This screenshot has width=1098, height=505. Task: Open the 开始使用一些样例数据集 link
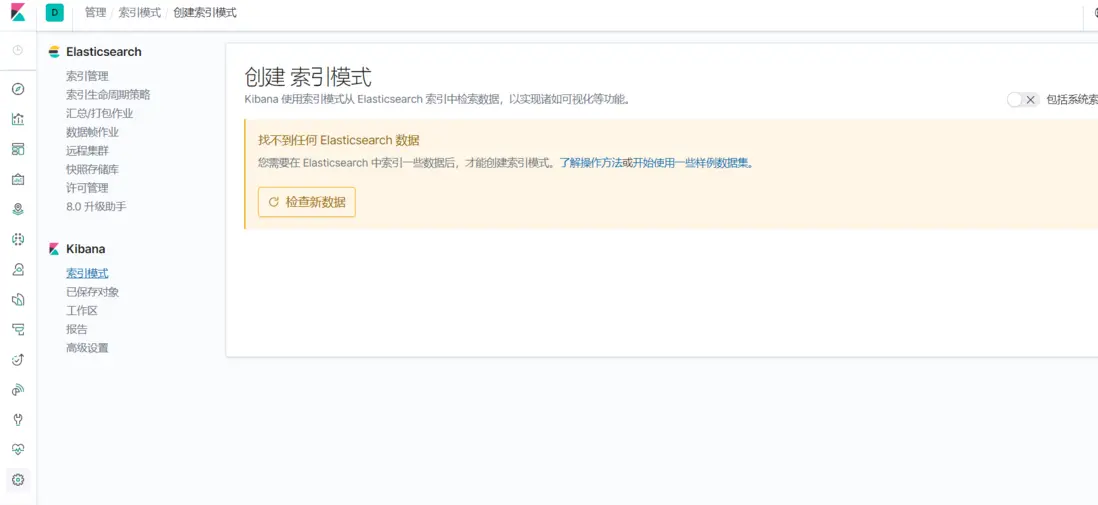point(693,163)
